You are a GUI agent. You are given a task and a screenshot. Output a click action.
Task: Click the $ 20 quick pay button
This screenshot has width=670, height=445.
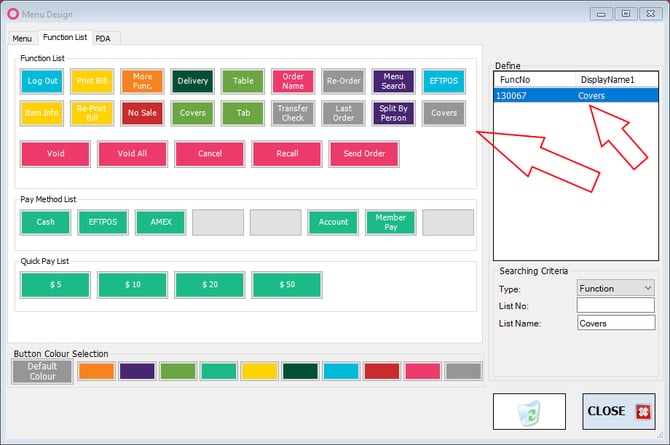coord(210,285)
